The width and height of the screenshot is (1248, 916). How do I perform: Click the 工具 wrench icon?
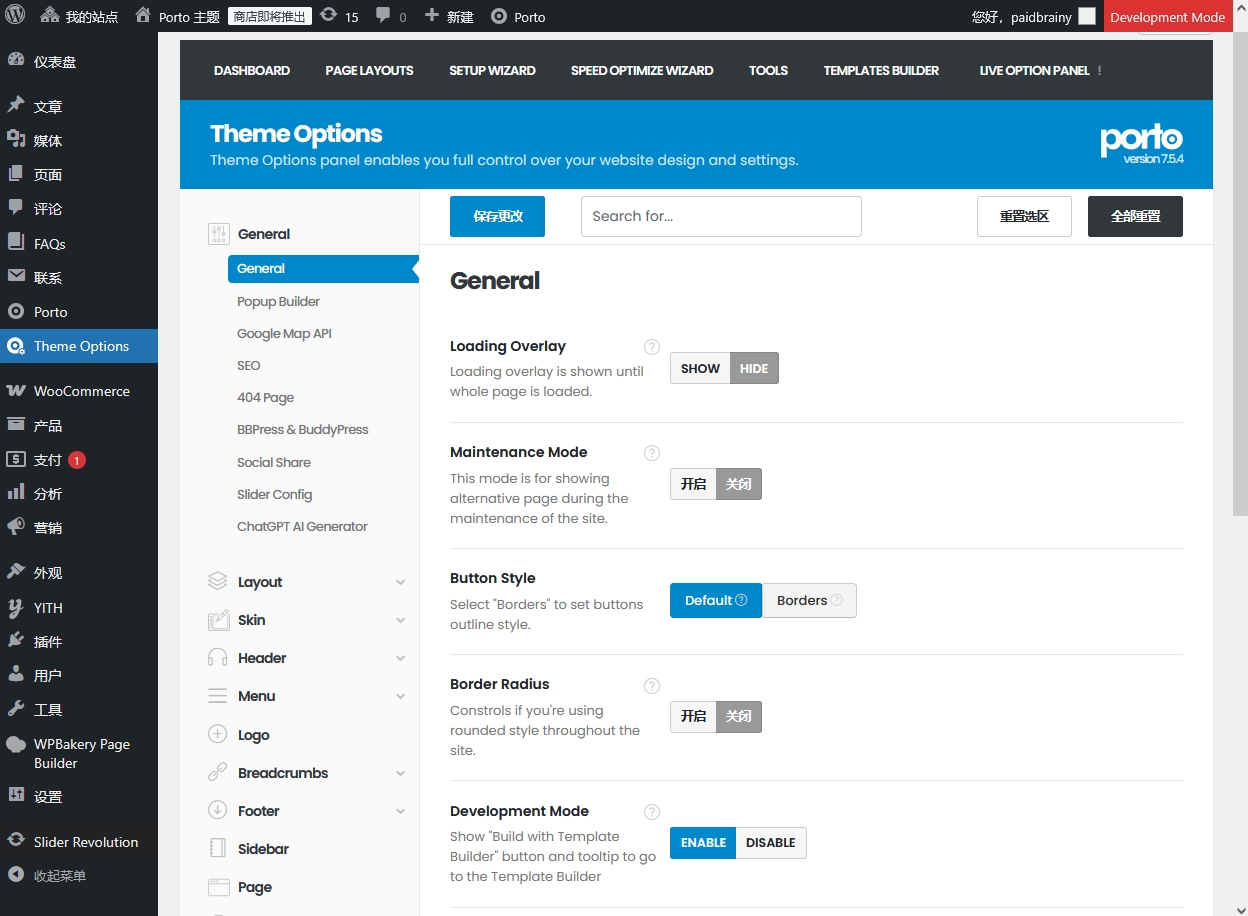(x=15, y=709)
